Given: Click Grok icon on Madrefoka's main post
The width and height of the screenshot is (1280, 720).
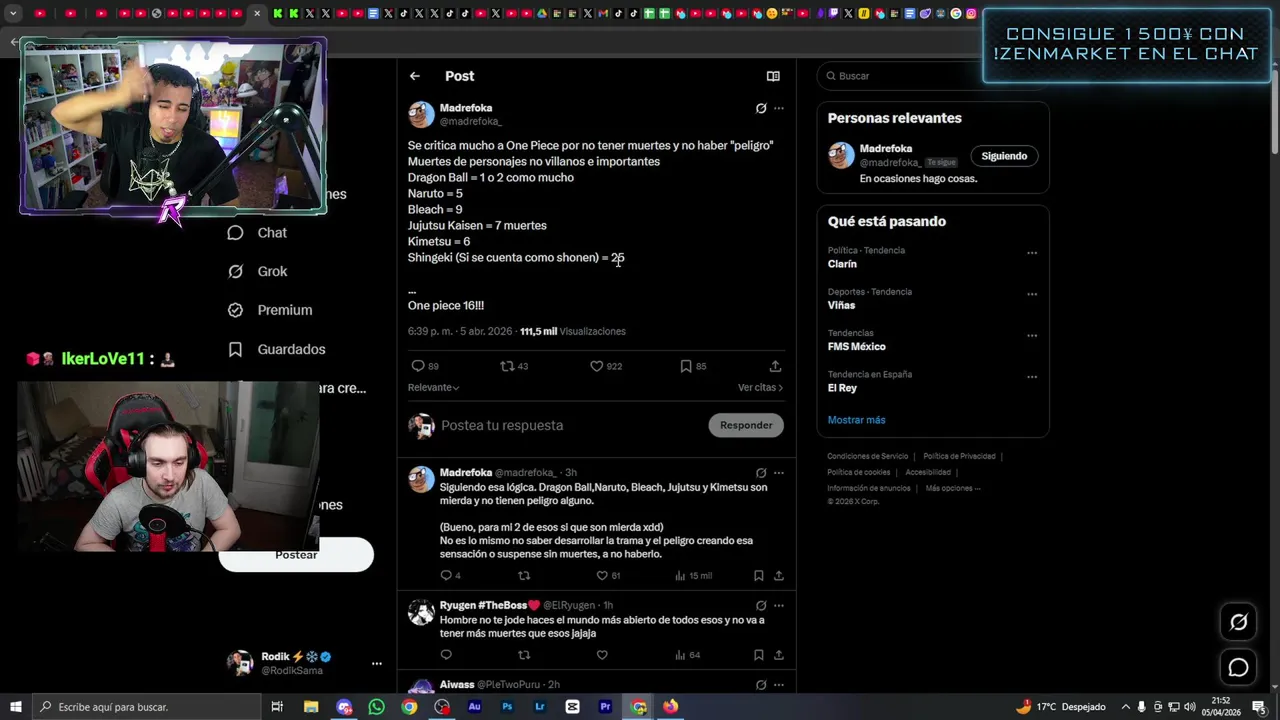Looking at the screenshot, I should [761, 108].
